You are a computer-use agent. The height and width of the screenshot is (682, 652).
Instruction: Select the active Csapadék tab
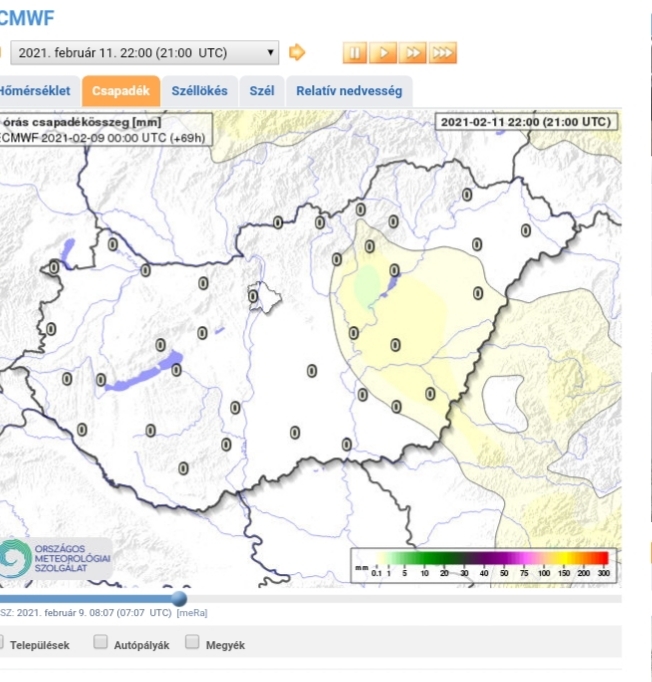[x=120, y=91]
